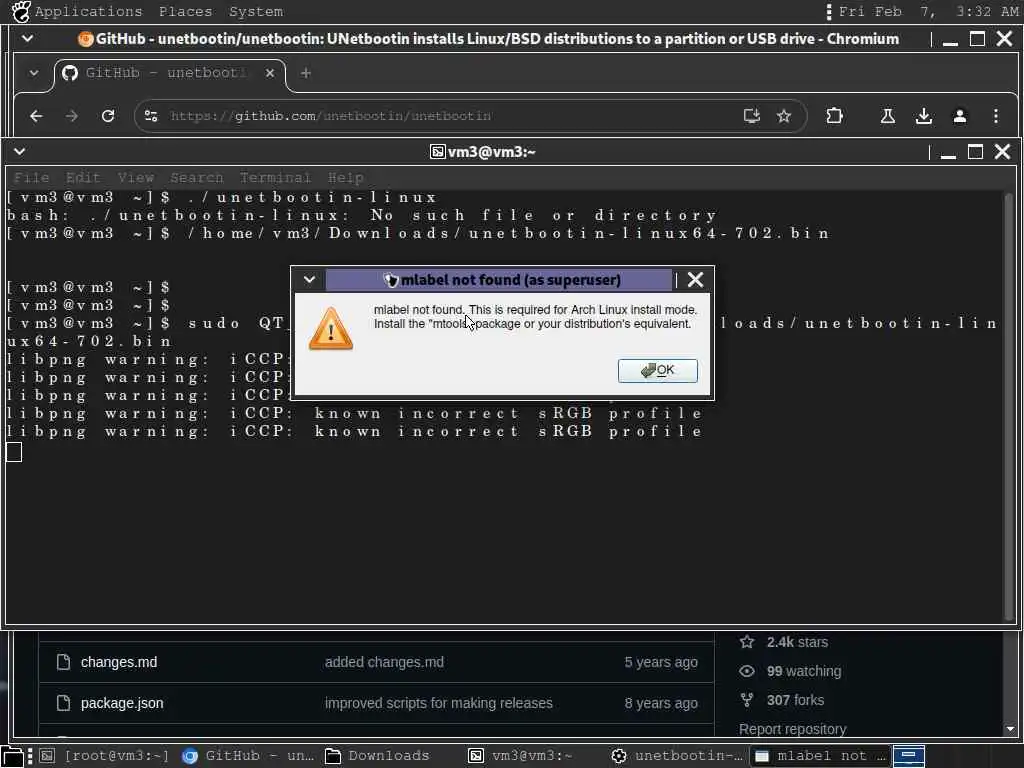
Task: Click show desktop icon in bottom panel
Action: click(12, 756)
